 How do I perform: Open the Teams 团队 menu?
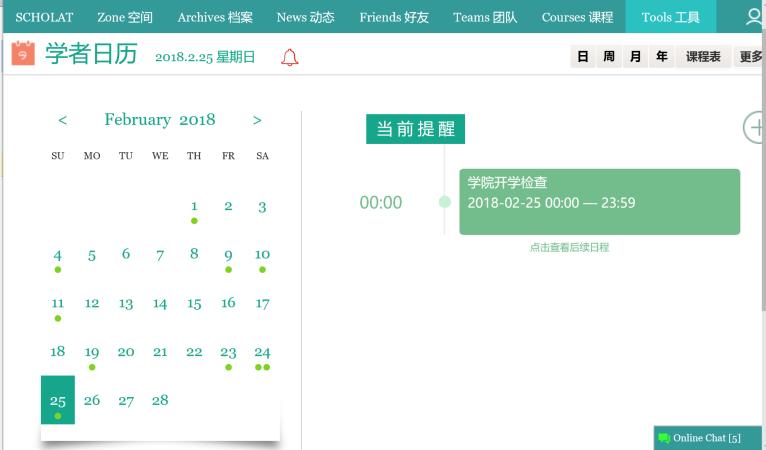(485, 17)
